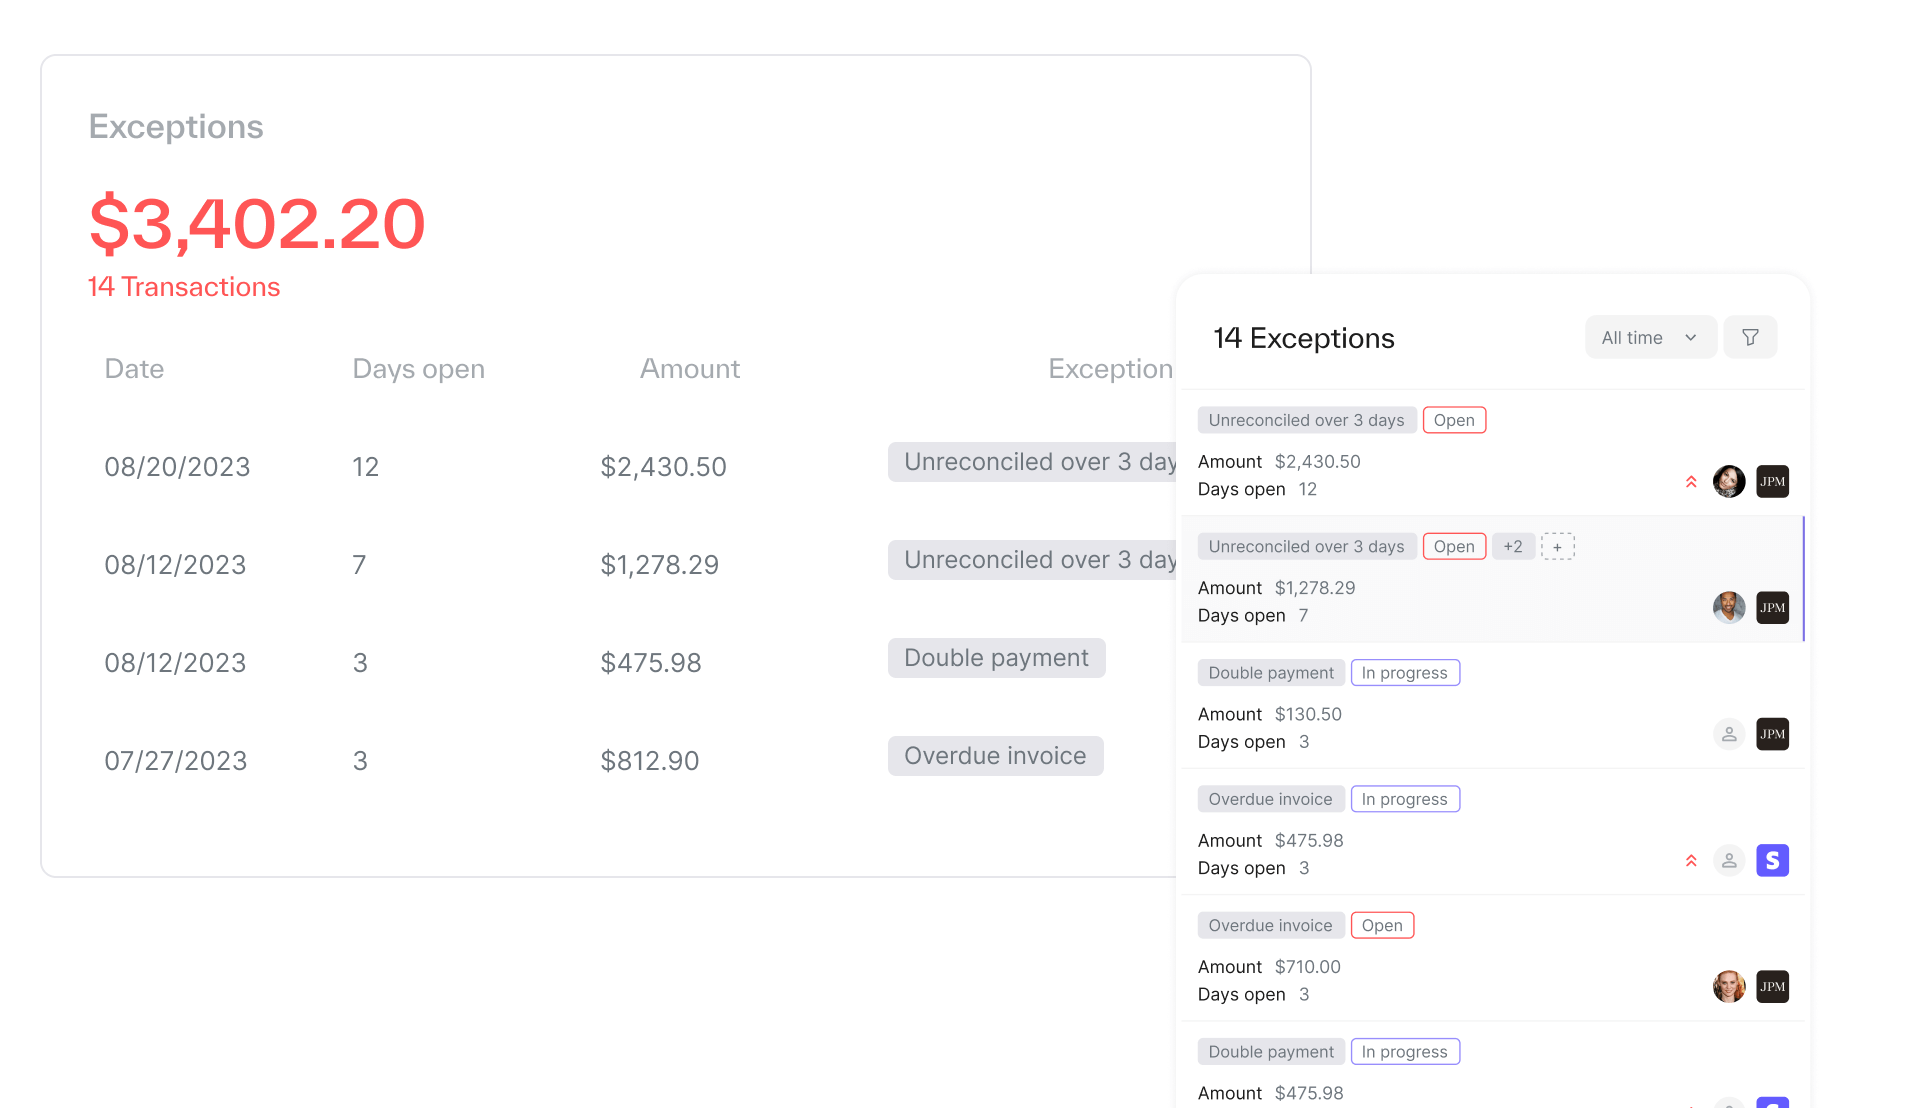Click the Amount column header
Screen dimensions: 1916x1108
point(689,369)
